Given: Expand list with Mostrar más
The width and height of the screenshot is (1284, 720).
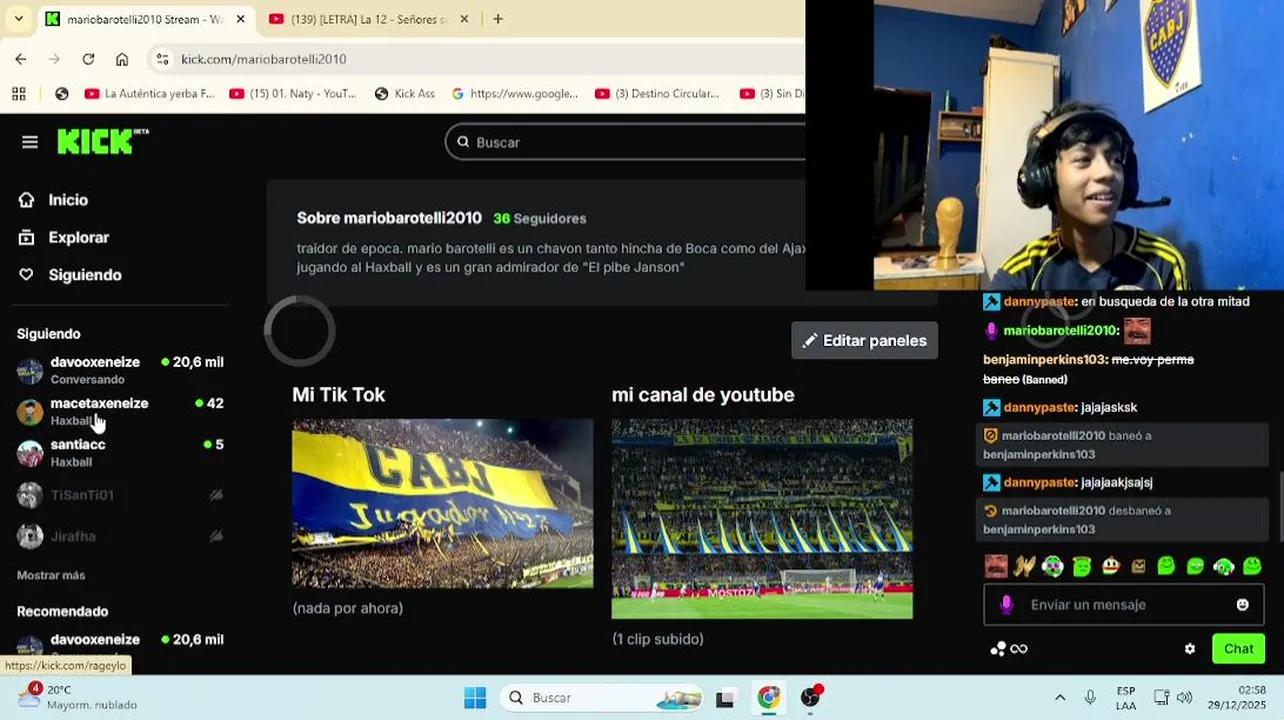Looking at the screenshot, I should [x=51, y=575].
